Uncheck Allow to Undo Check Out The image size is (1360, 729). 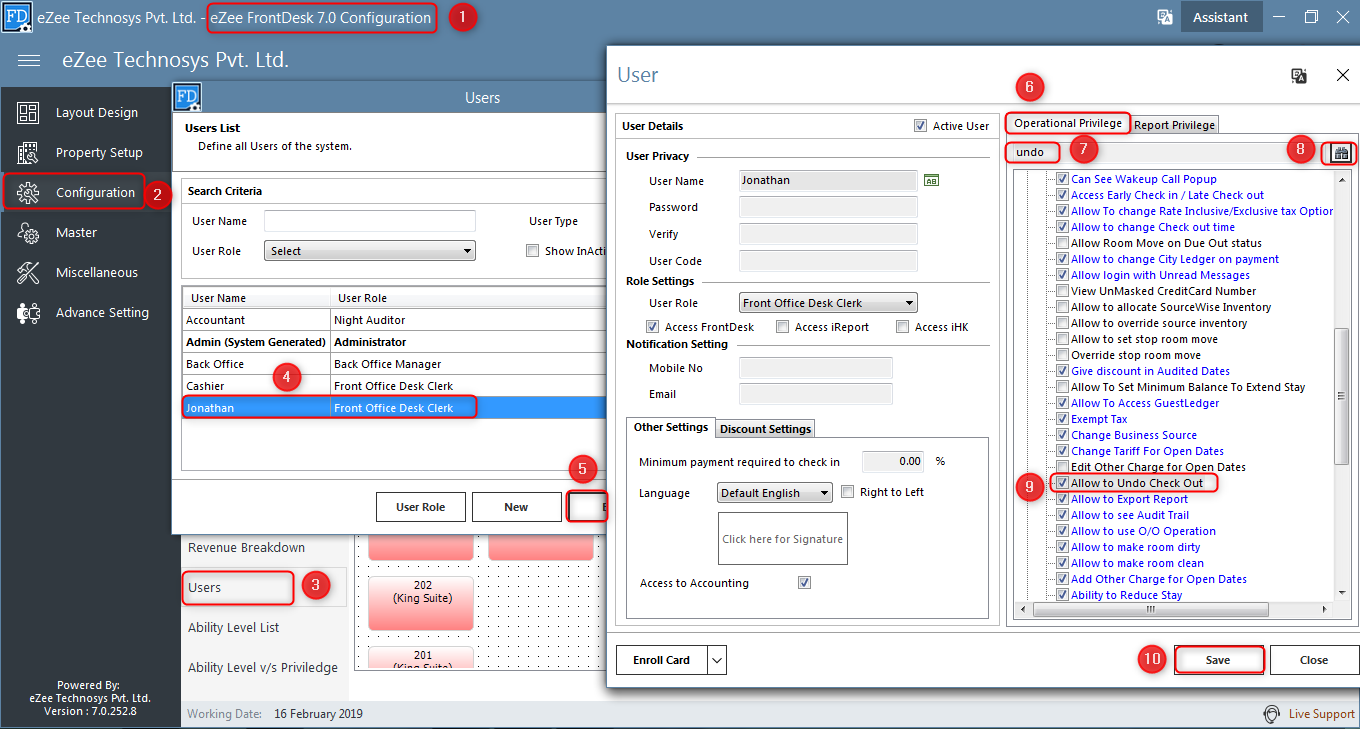click(x=1063, y=483)
